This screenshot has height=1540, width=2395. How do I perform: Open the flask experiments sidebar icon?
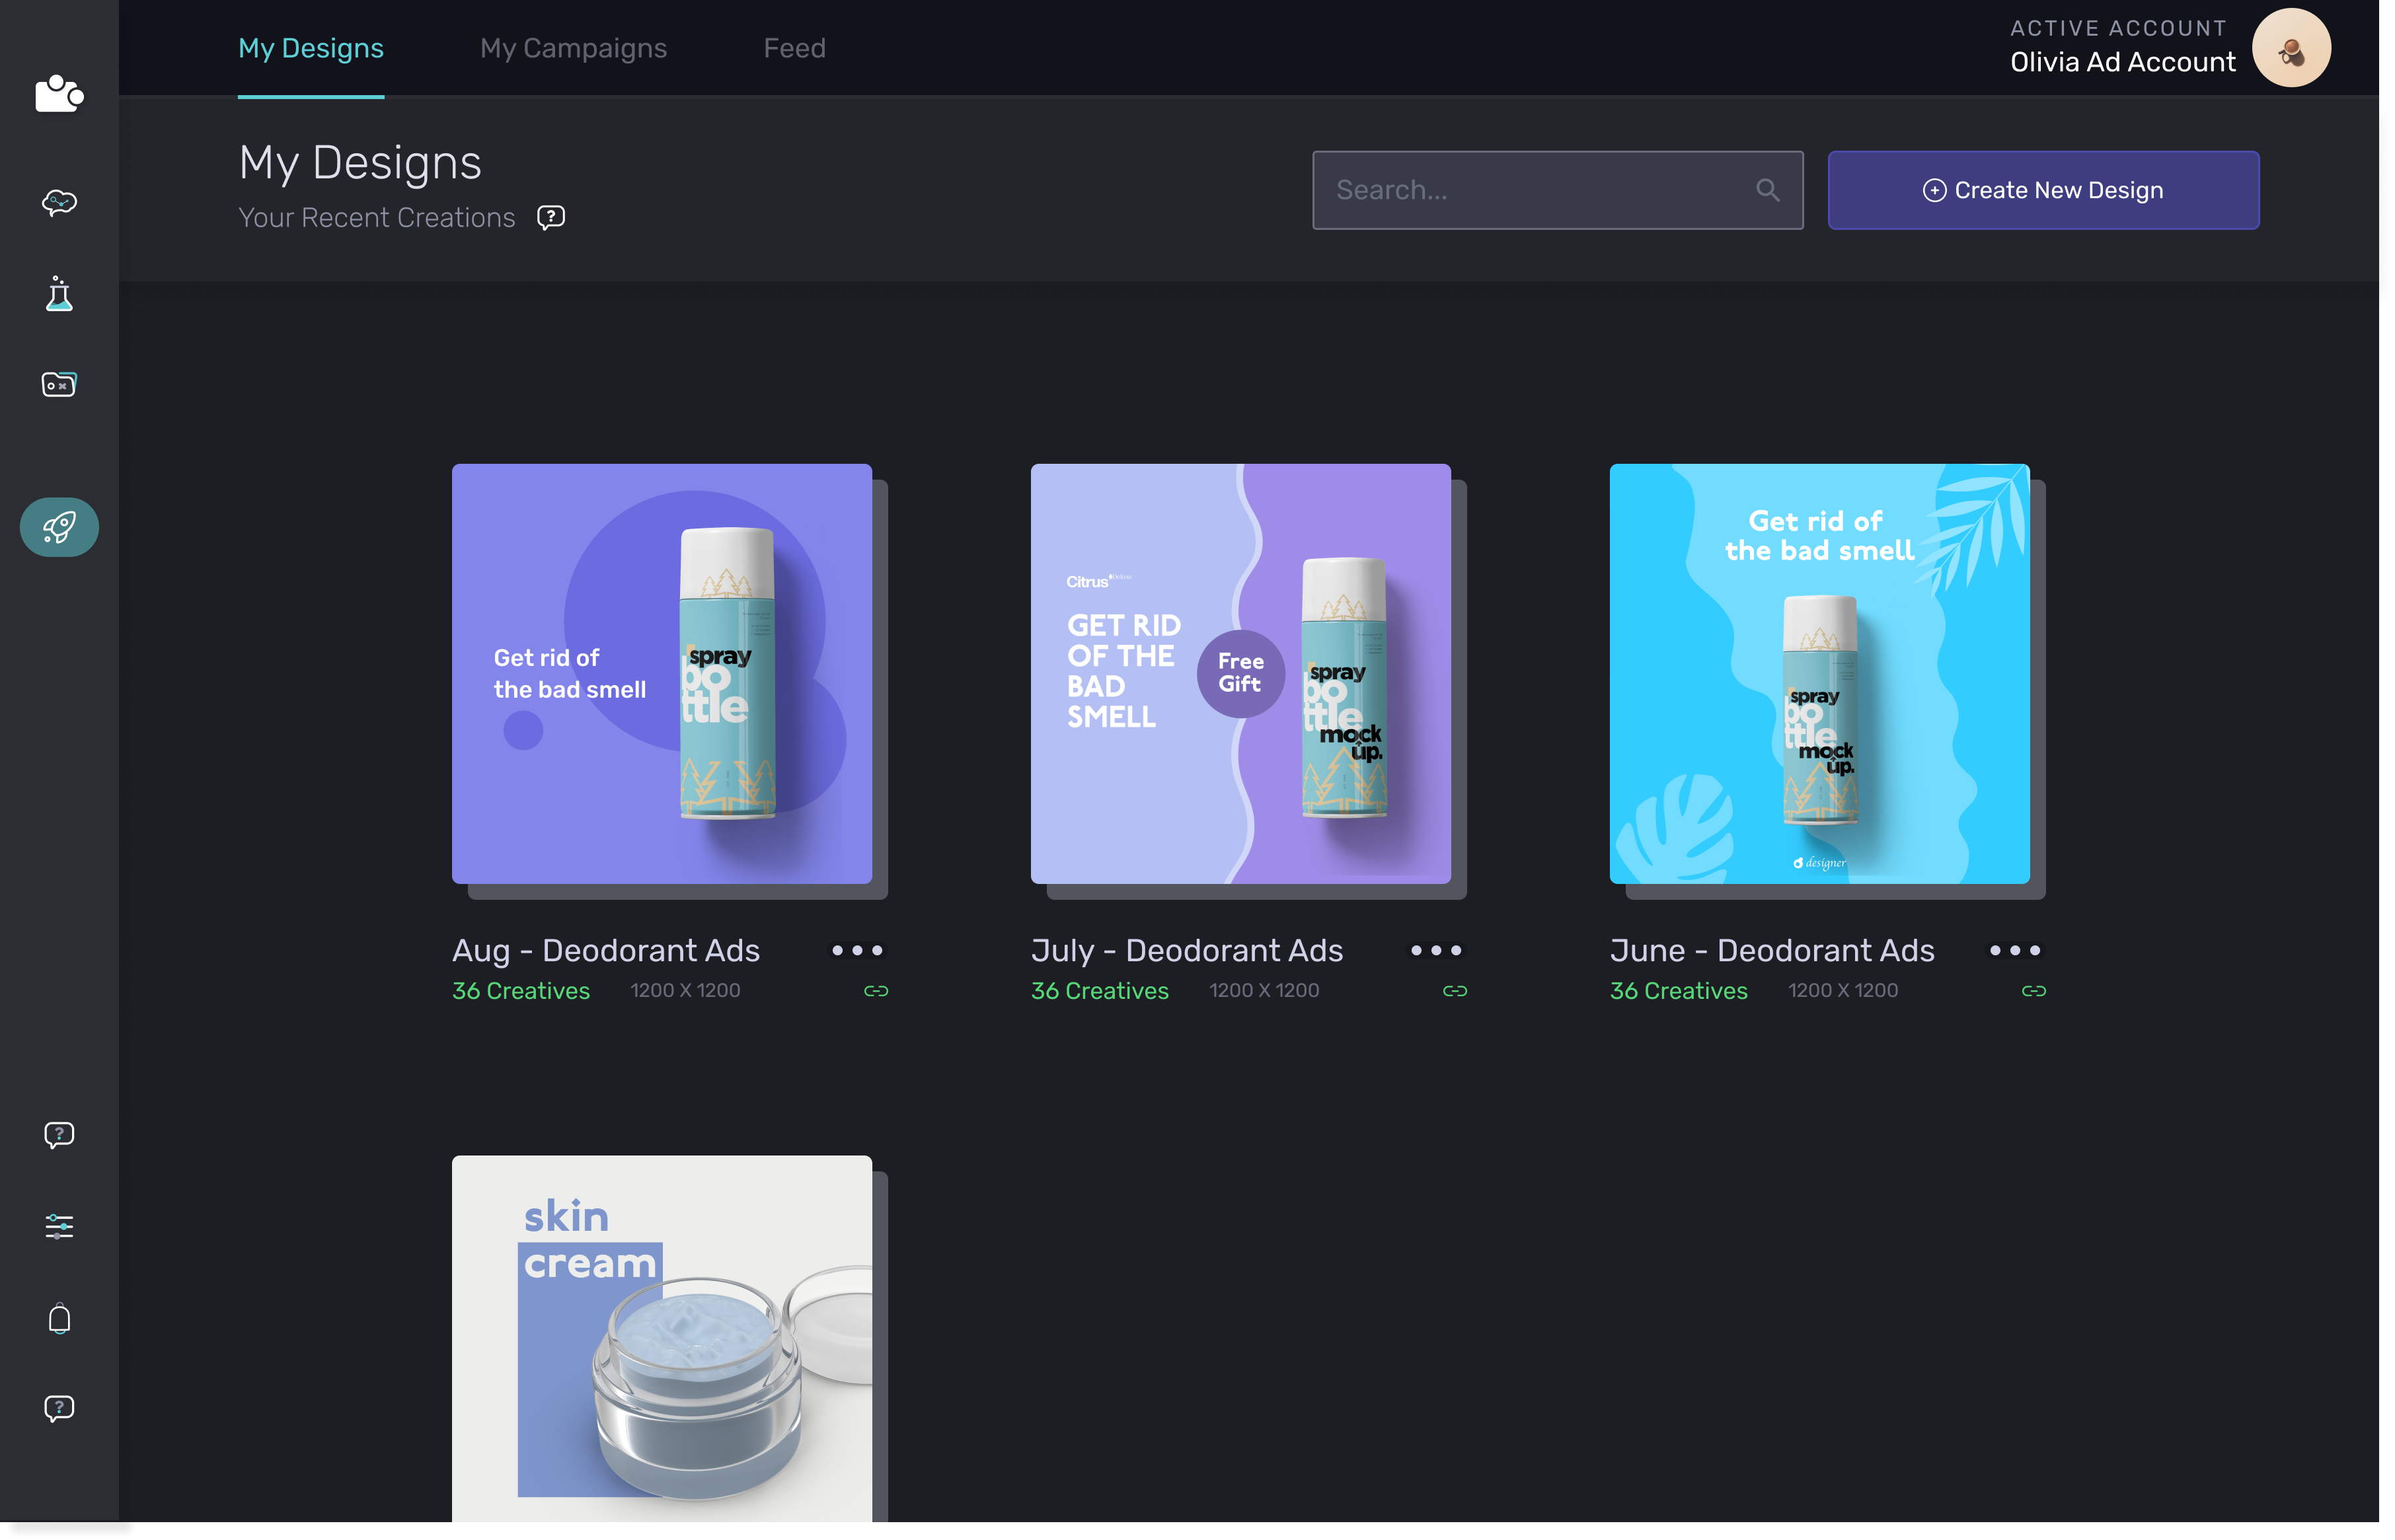click(59, 294)
